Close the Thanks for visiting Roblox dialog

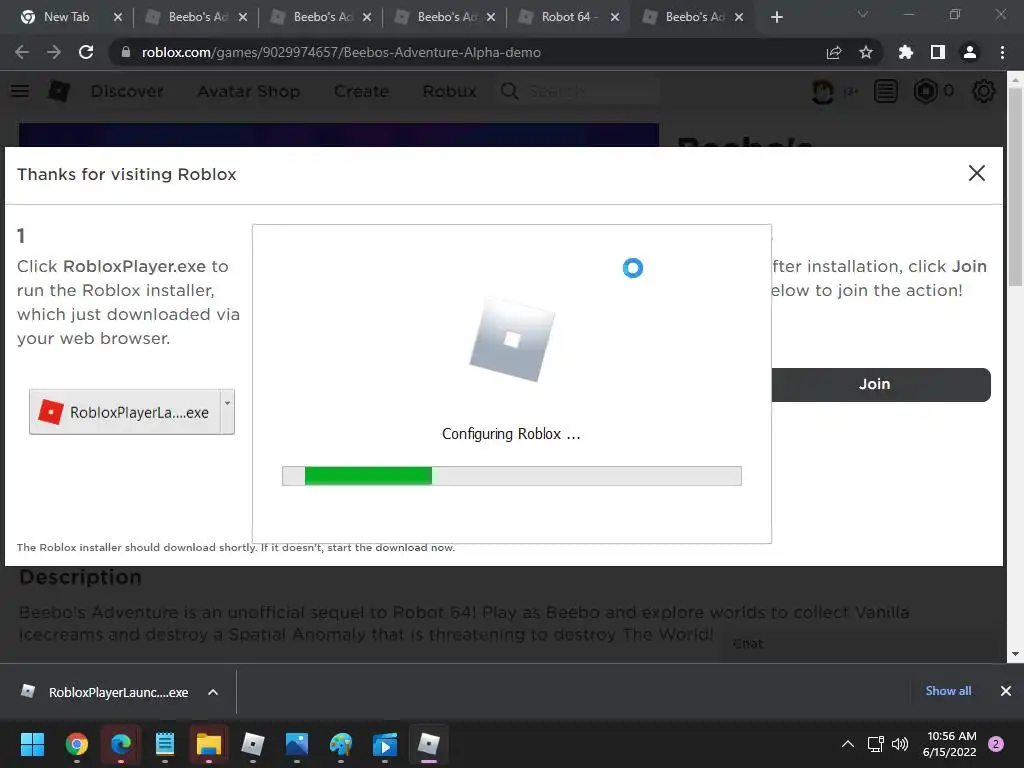click(976, 173)
